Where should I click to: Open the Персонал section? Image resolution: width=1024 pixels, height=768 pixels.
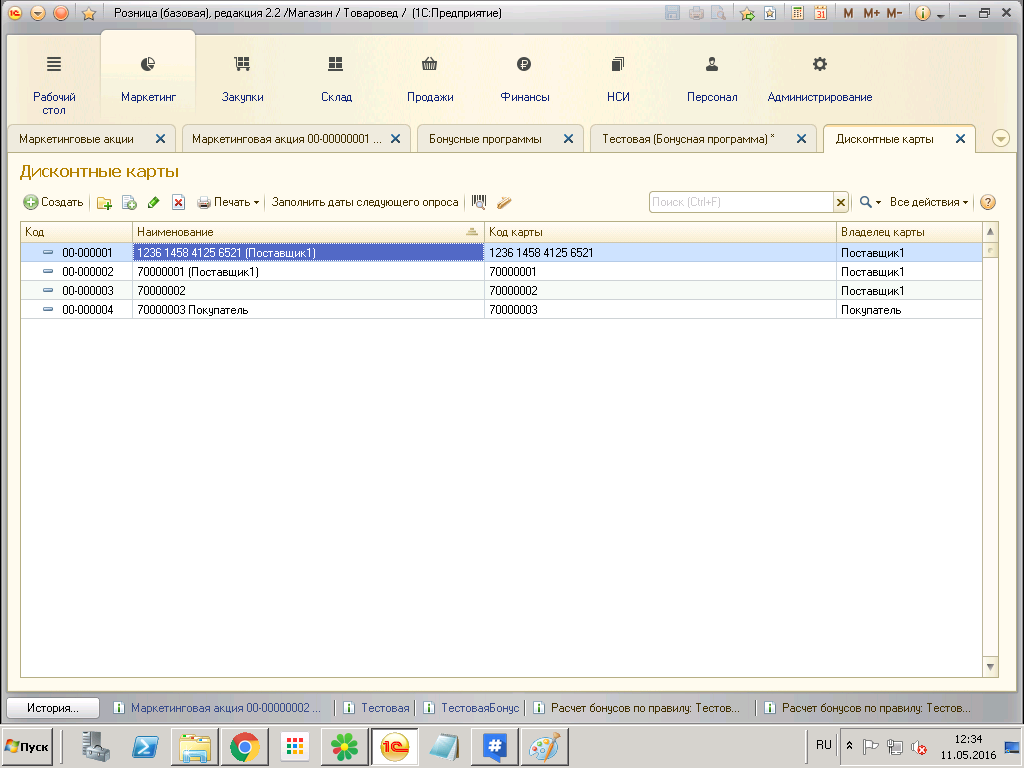click(712, 78)
